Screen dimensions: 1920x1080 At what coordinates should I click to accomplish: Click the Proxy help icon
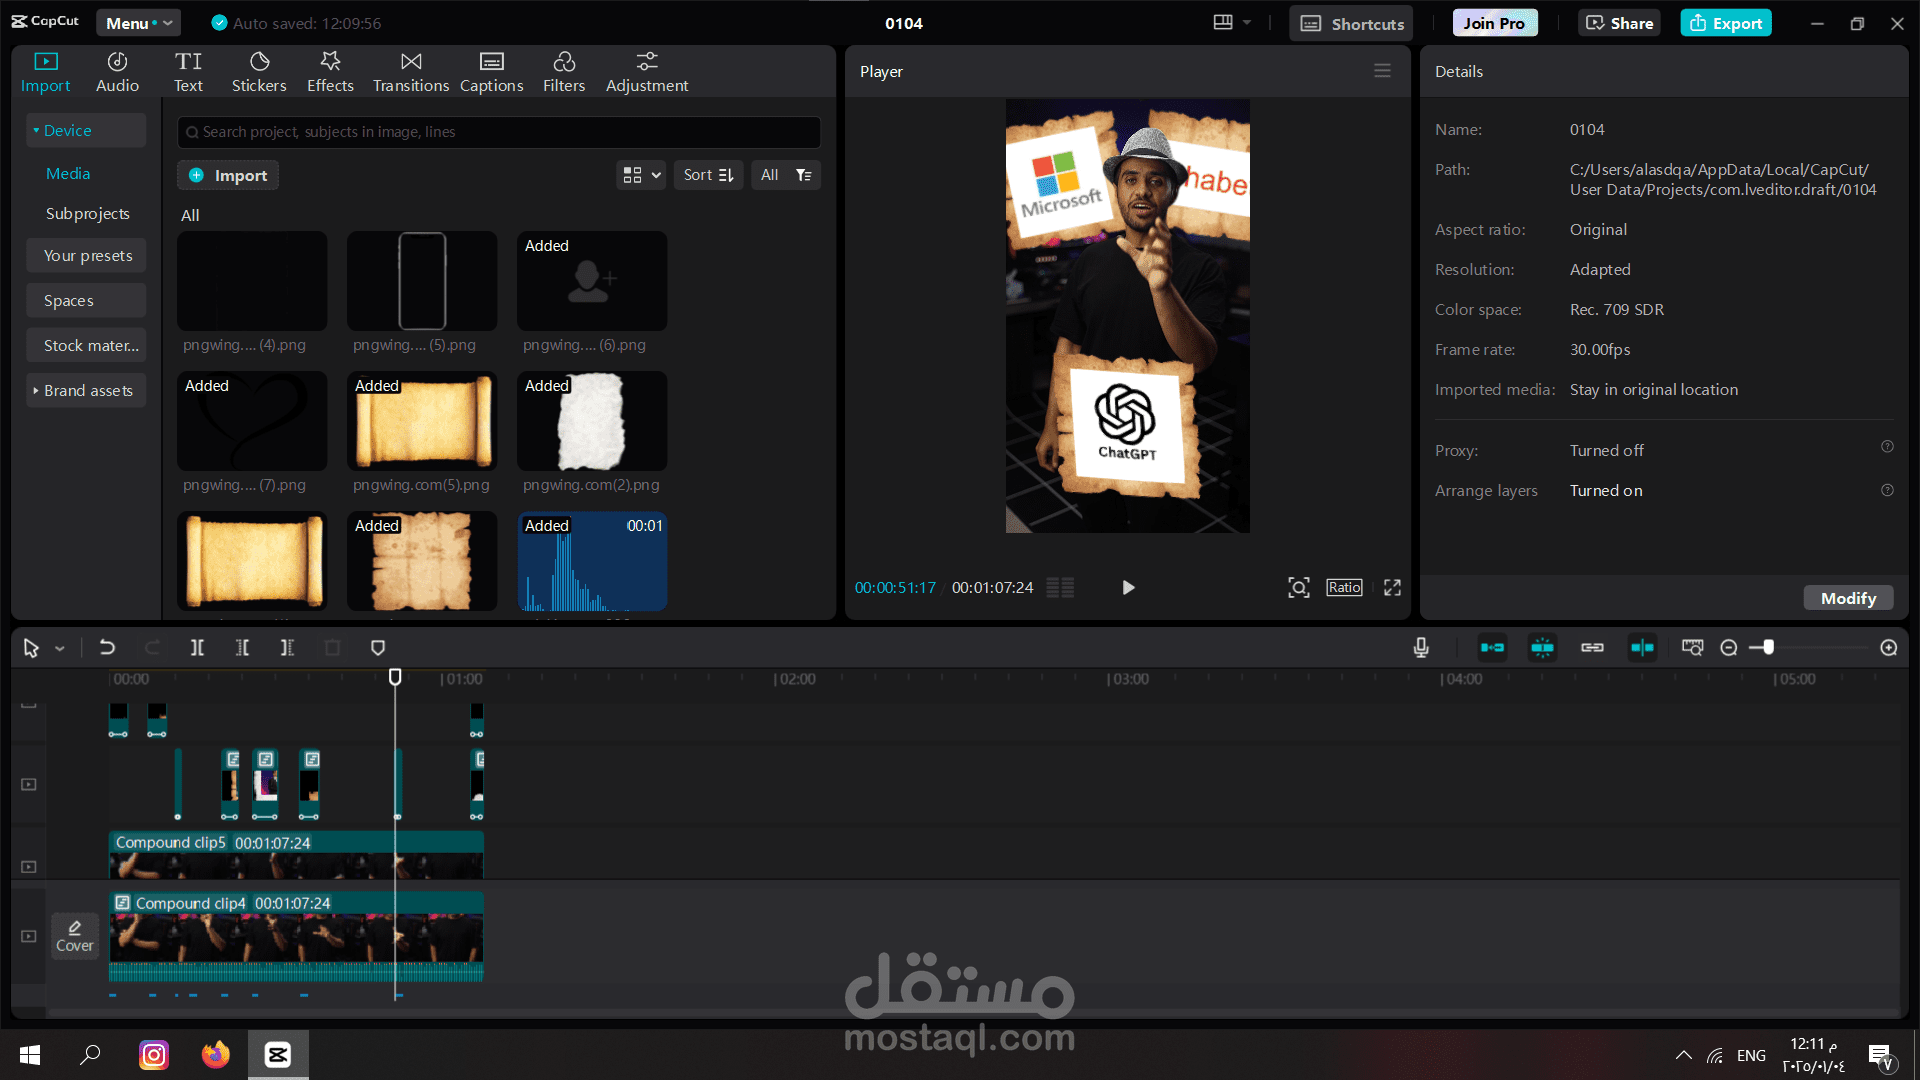(x=1887, y=447)
